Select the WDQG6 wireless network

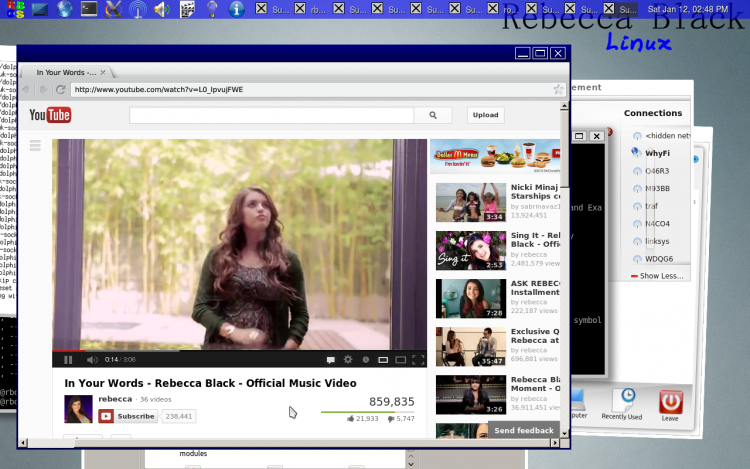tap(659, 259)
